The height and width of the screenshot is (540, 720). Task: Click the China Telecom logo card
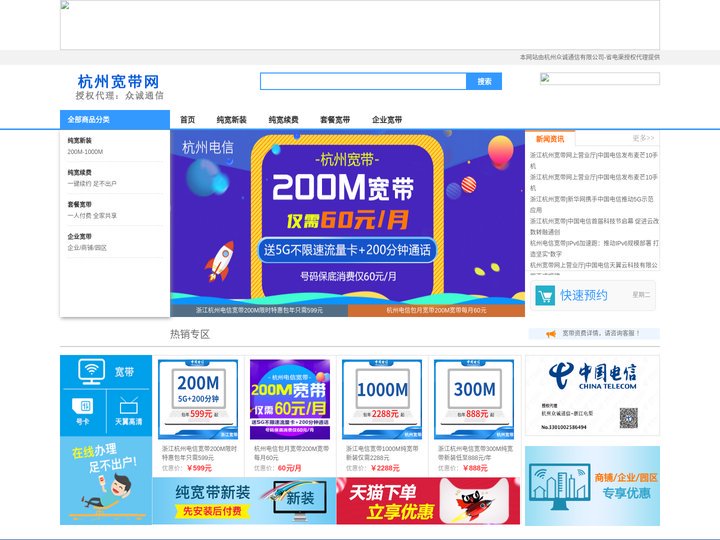pyautogui.click(x=592, y=395)
